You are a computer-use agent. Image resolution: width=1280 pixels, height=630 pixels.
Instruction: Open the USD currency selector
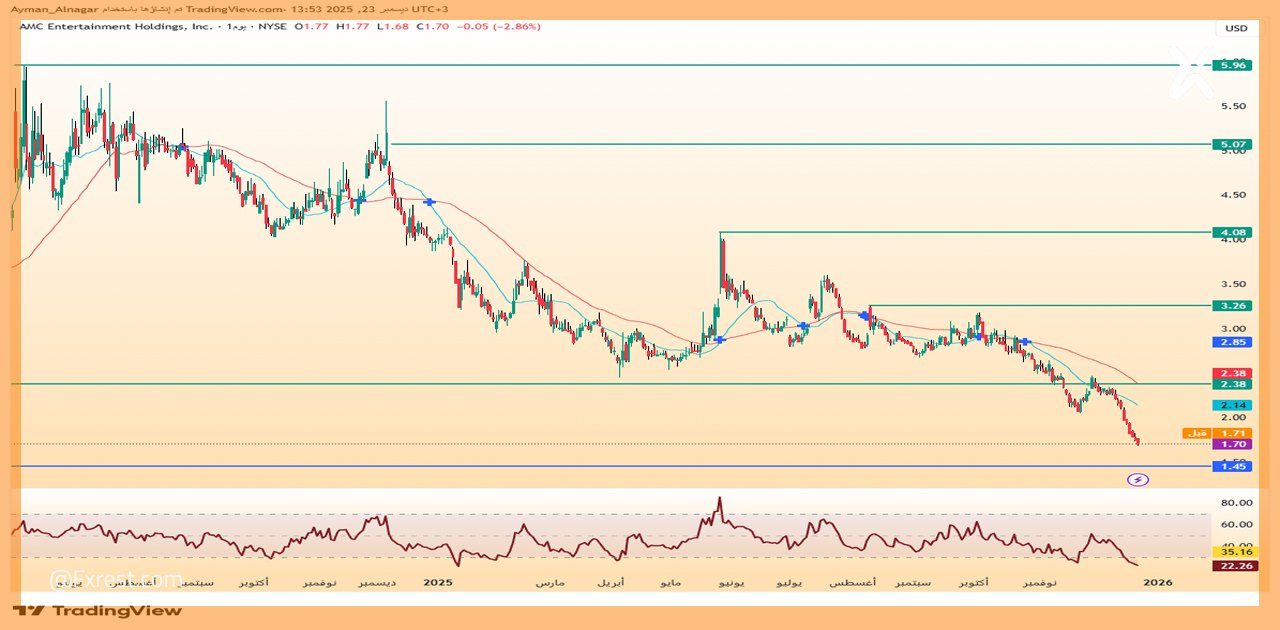(1236, 28)
